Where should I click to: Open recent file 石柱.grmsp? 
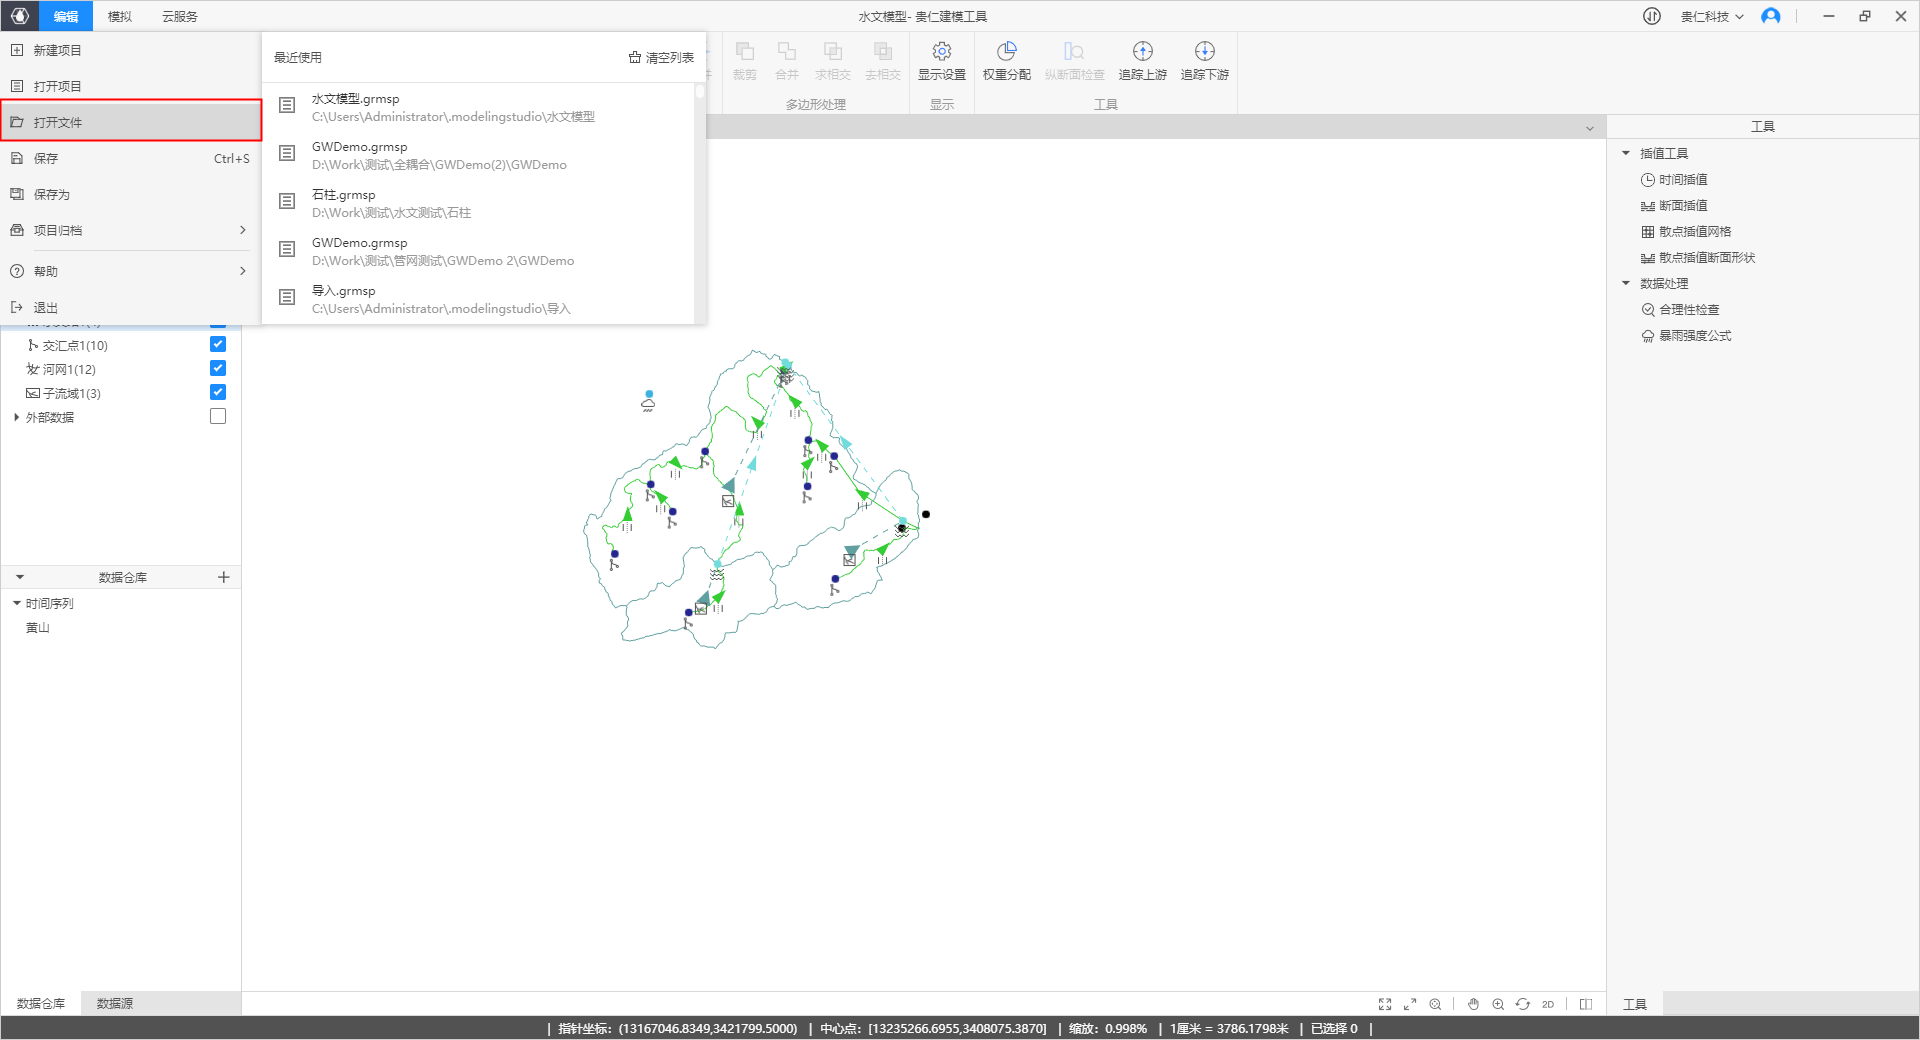(343, 195)
